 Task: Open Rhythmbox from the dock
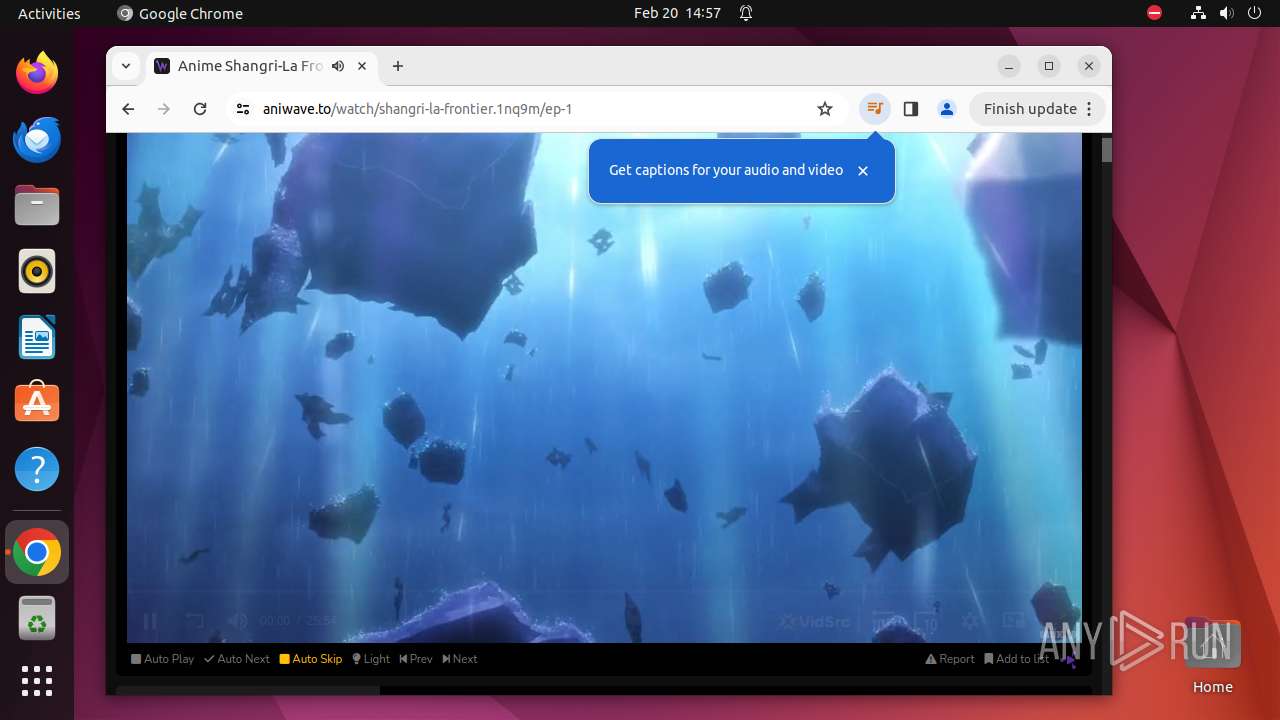[37, 271]
